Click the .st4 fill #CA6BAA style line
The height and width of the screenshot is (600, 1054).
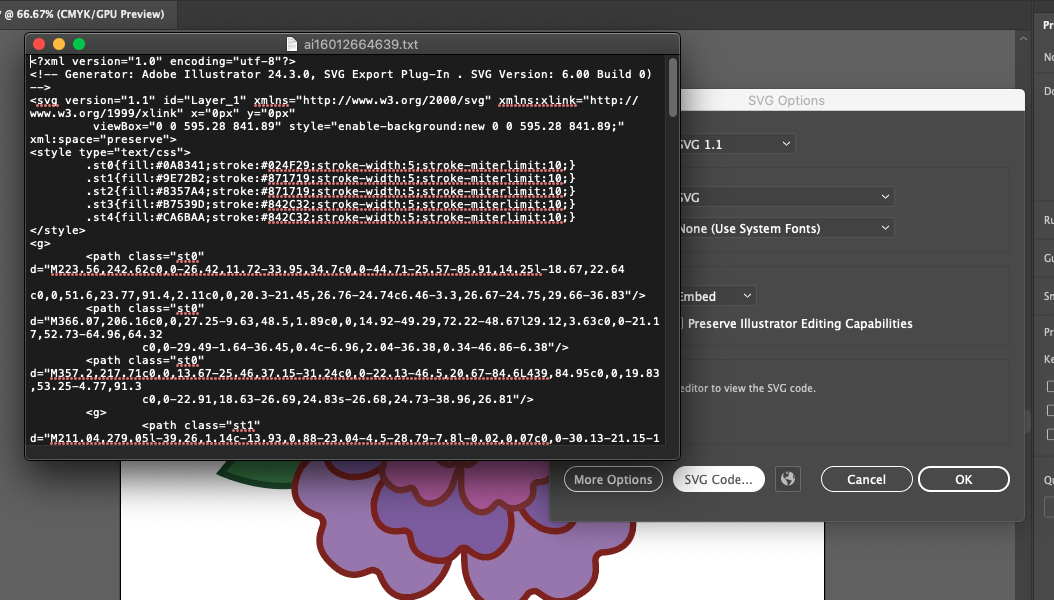coord(331,217)
